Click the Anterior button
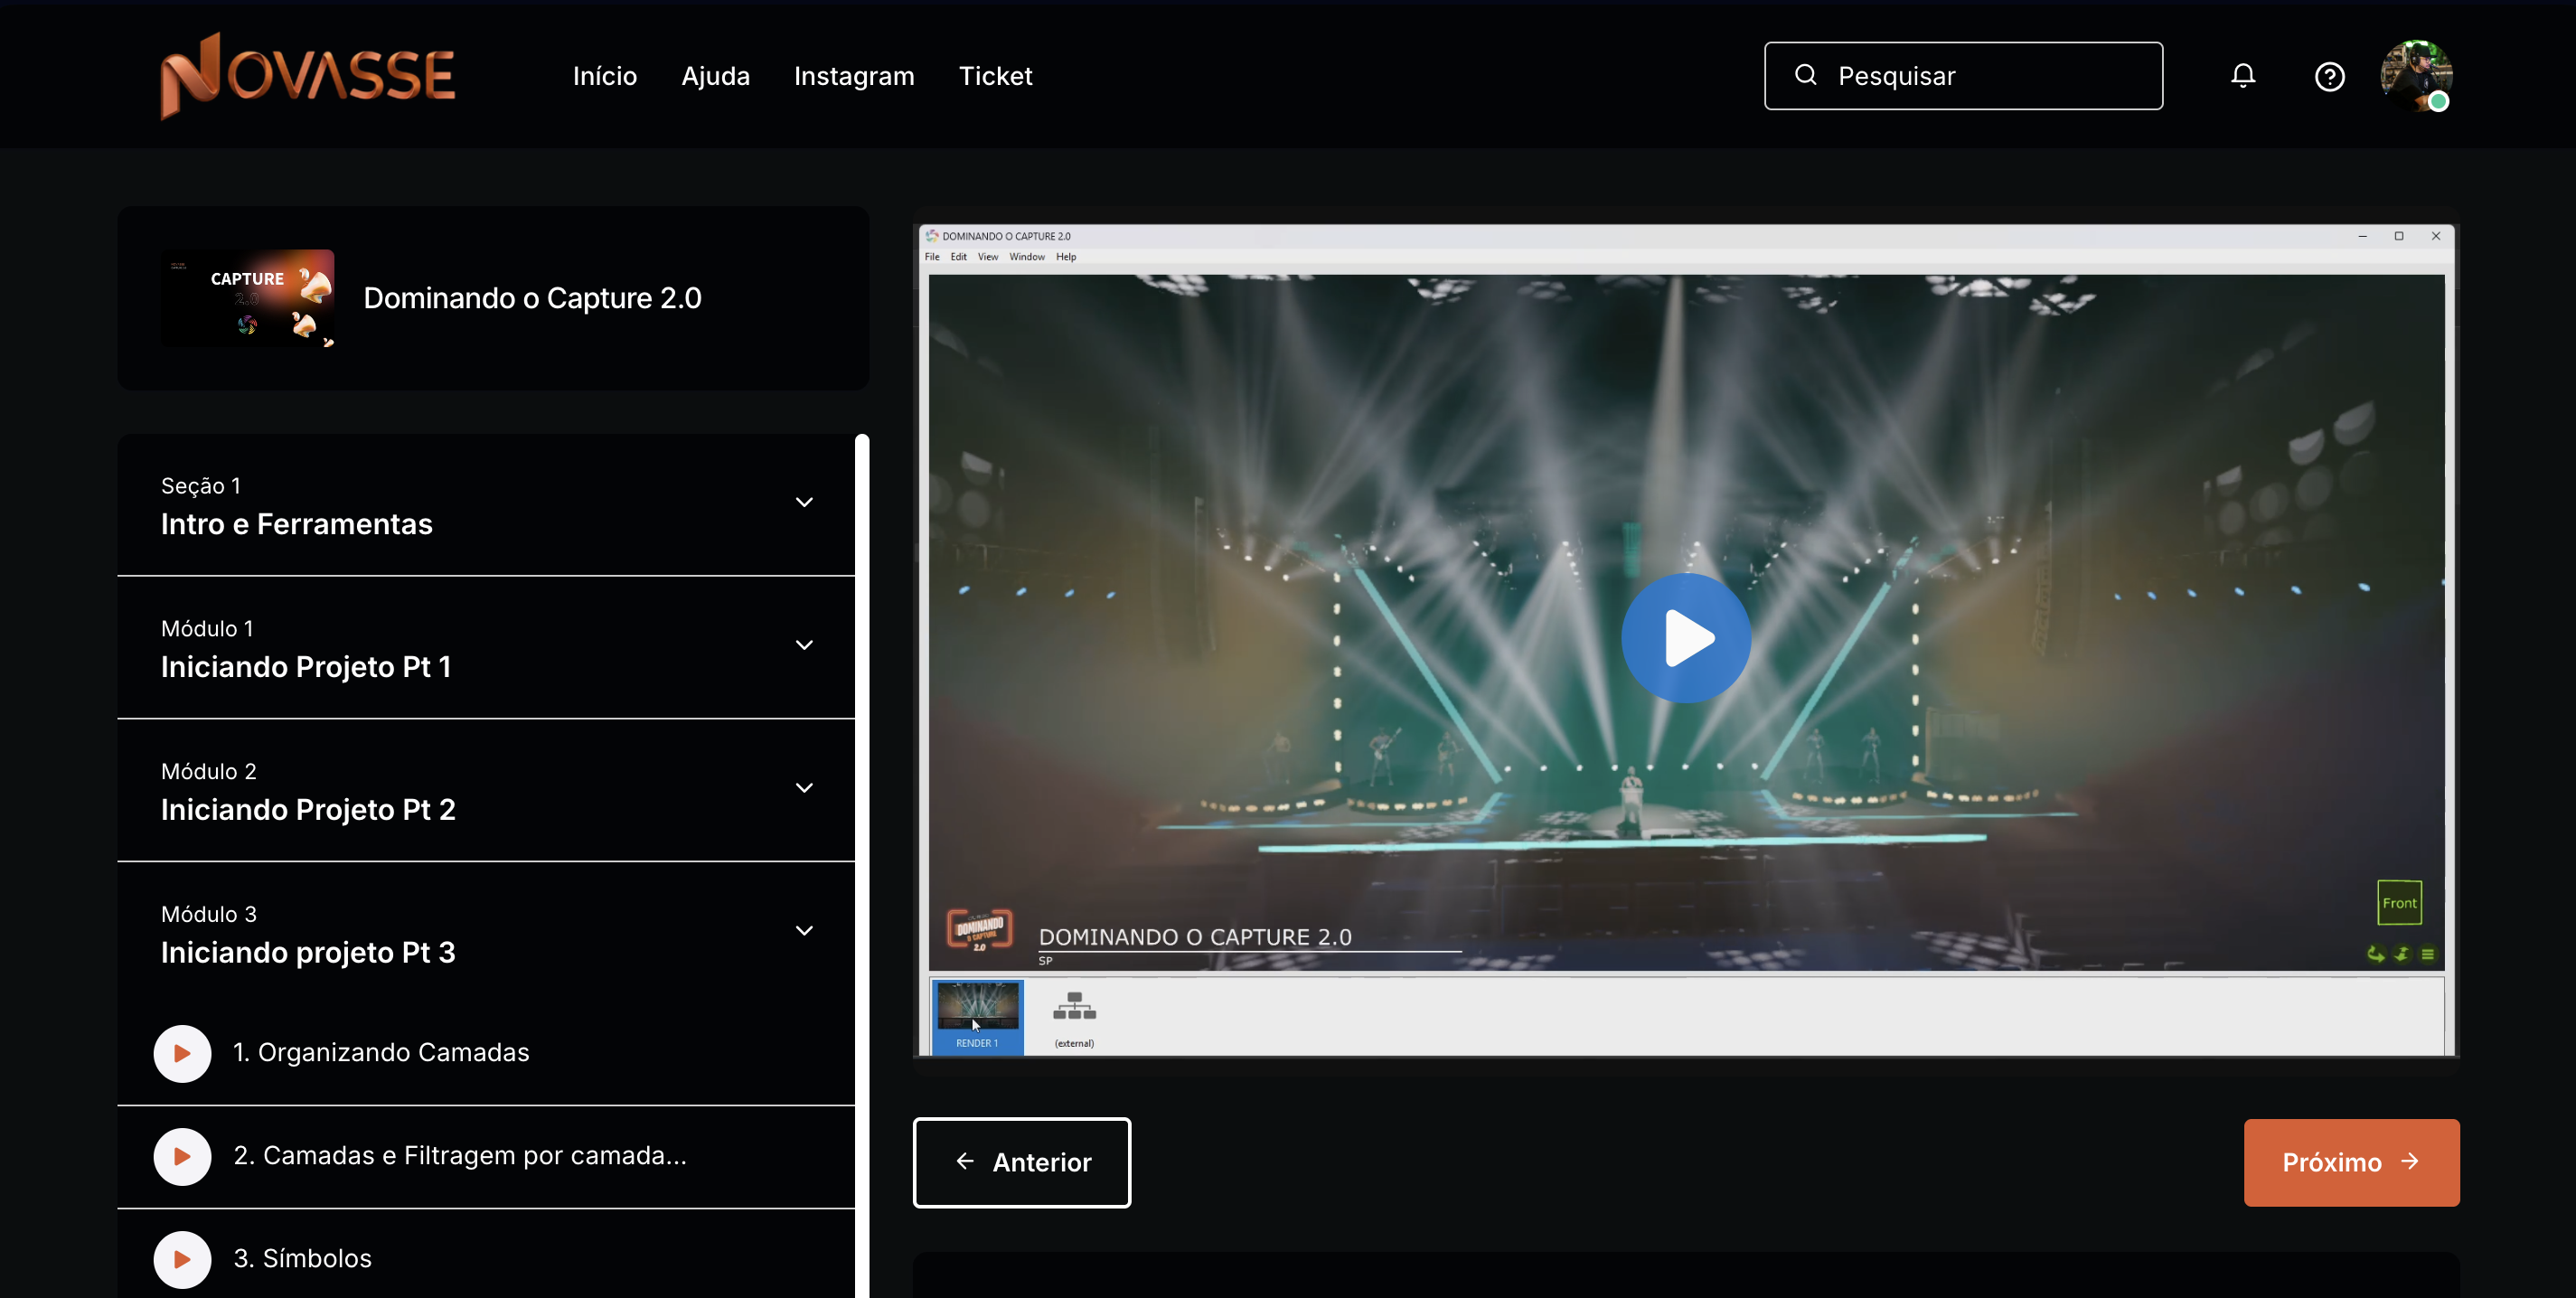Viewport: 2576px width, 1298px height. click(x=1021, y=1162)
